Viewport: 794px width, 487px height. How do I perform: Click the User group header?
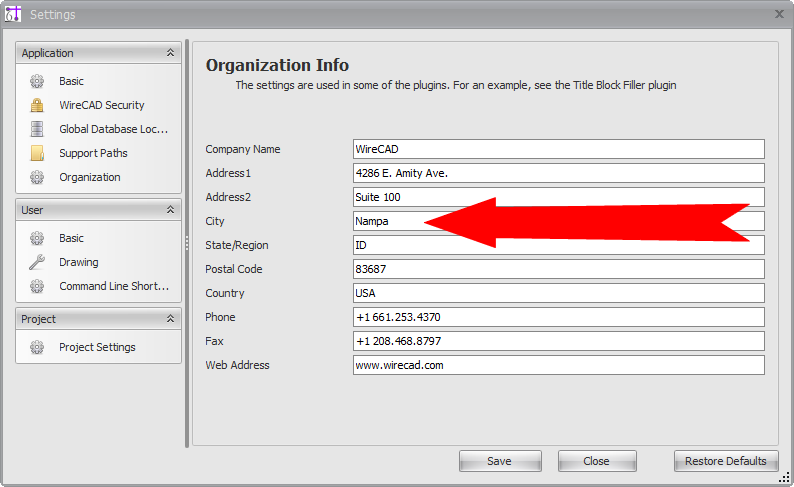tap(98, 210)
